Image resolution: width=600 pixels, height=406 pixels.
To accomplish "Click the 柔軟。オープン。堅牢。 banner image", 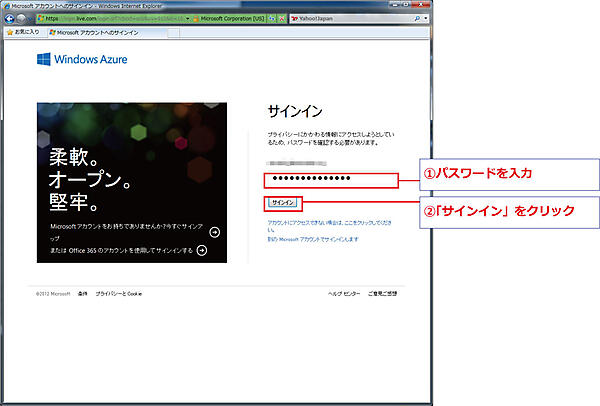I will [132, 183].
